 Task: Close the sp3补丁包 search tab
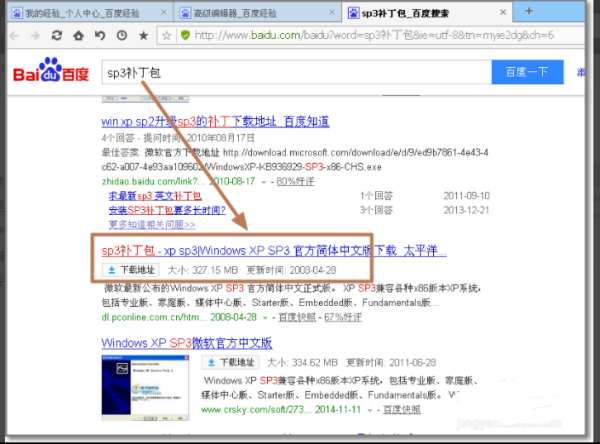tap(503, 13)
